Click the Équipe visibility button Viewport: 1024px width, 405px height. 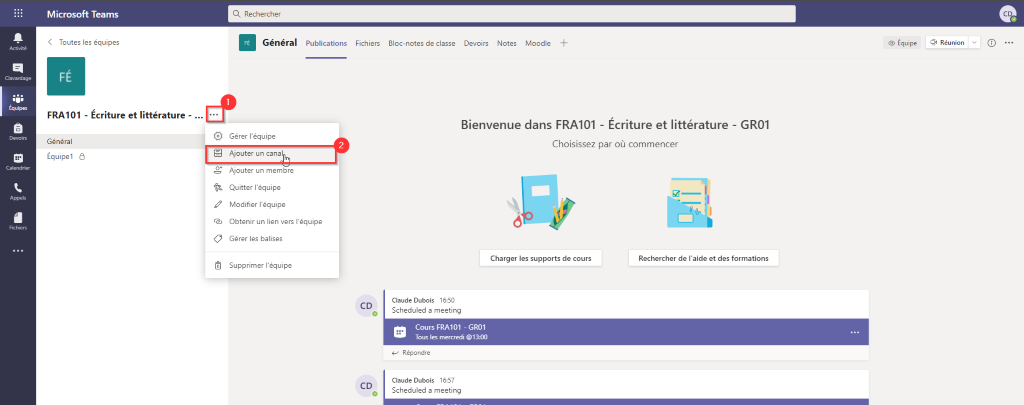coord(901,43)
